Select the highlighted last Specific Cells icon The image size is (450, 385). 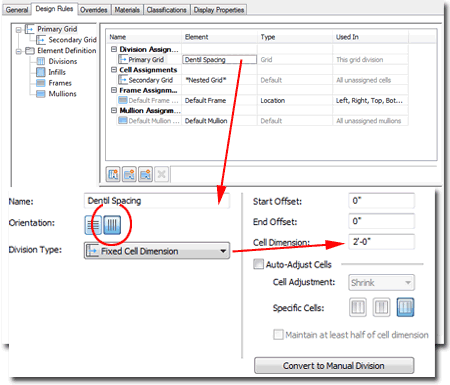pos(405,307)
